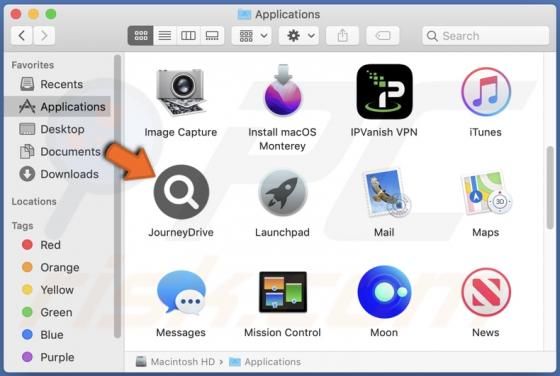560x376 pixels.
Task: Click the Share toolbar button
Action: click(342, 35)
